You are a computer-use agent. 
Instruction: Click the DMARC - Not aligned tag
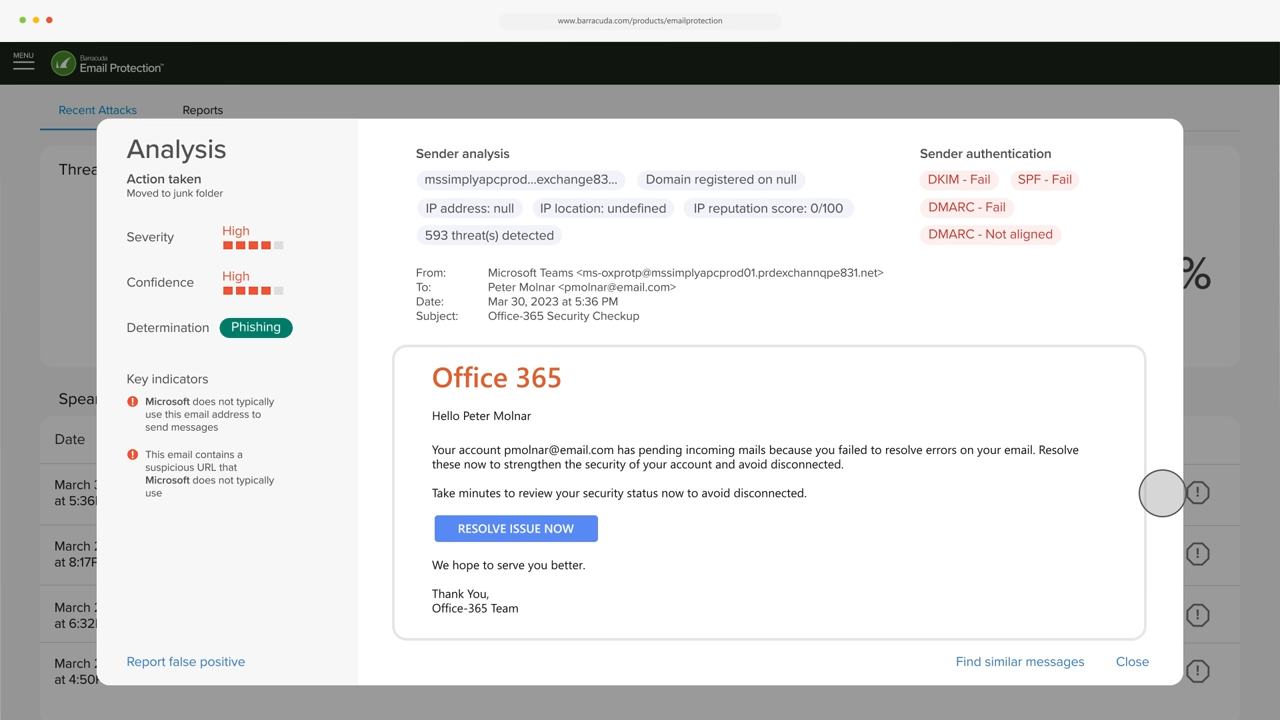click(x=990, y=234)
